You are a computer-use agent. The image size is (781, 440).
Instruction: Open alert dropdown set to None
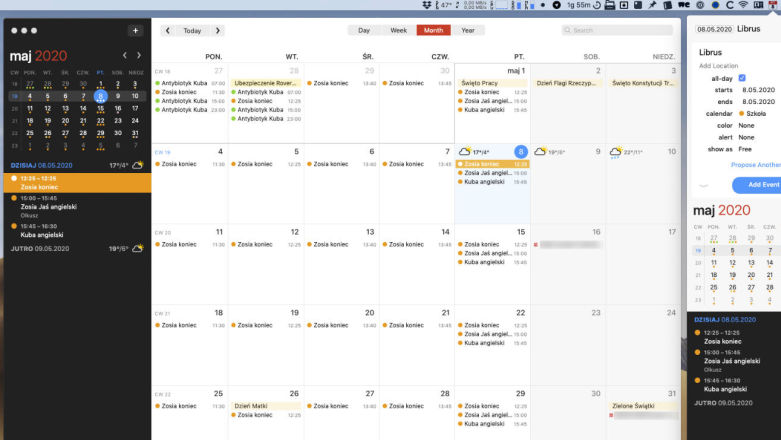(746, 138)
